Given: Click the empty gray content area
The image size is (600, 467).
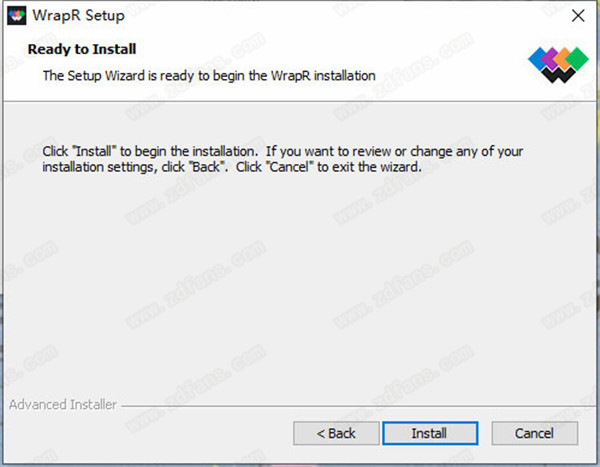Looking at the screenshot, I should (298, 283).
